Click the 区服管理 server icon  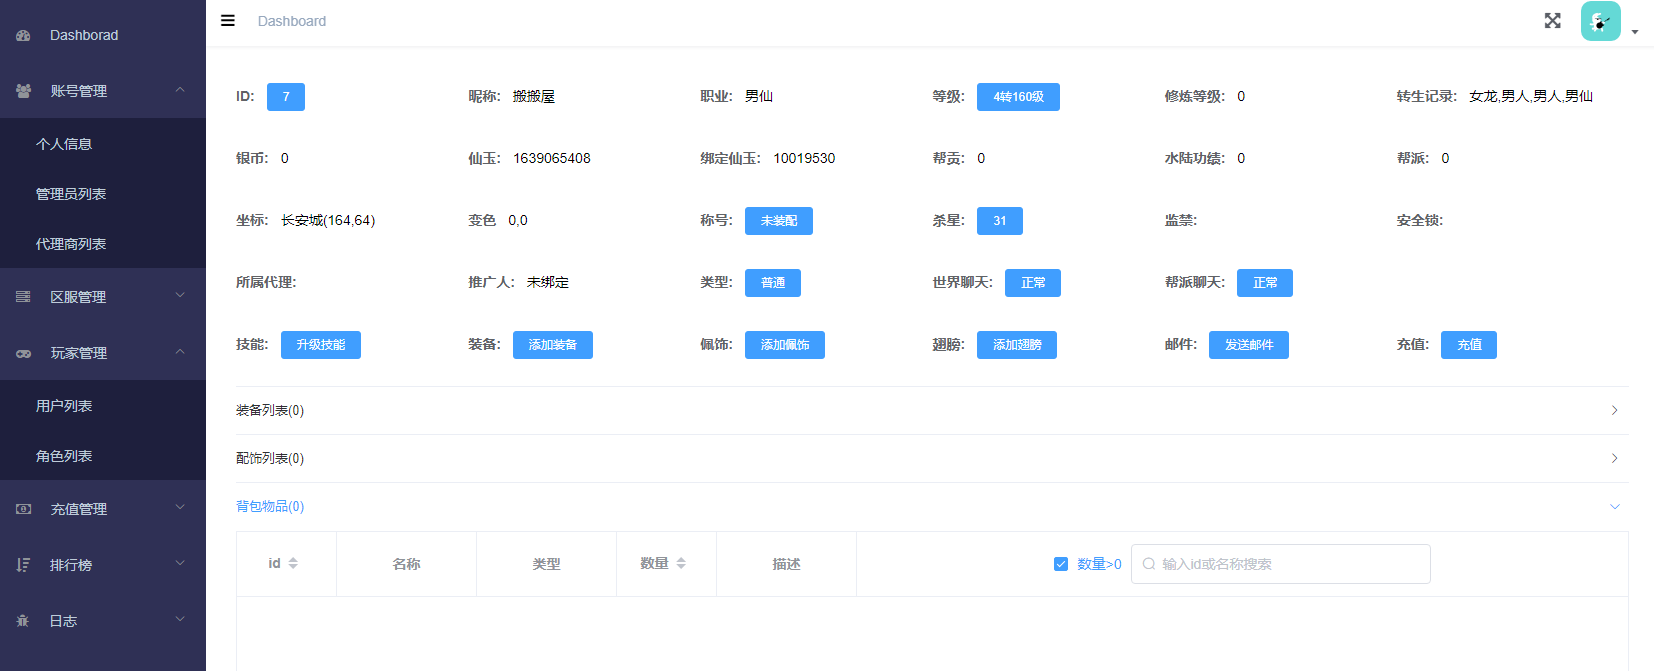pos(23,297)
